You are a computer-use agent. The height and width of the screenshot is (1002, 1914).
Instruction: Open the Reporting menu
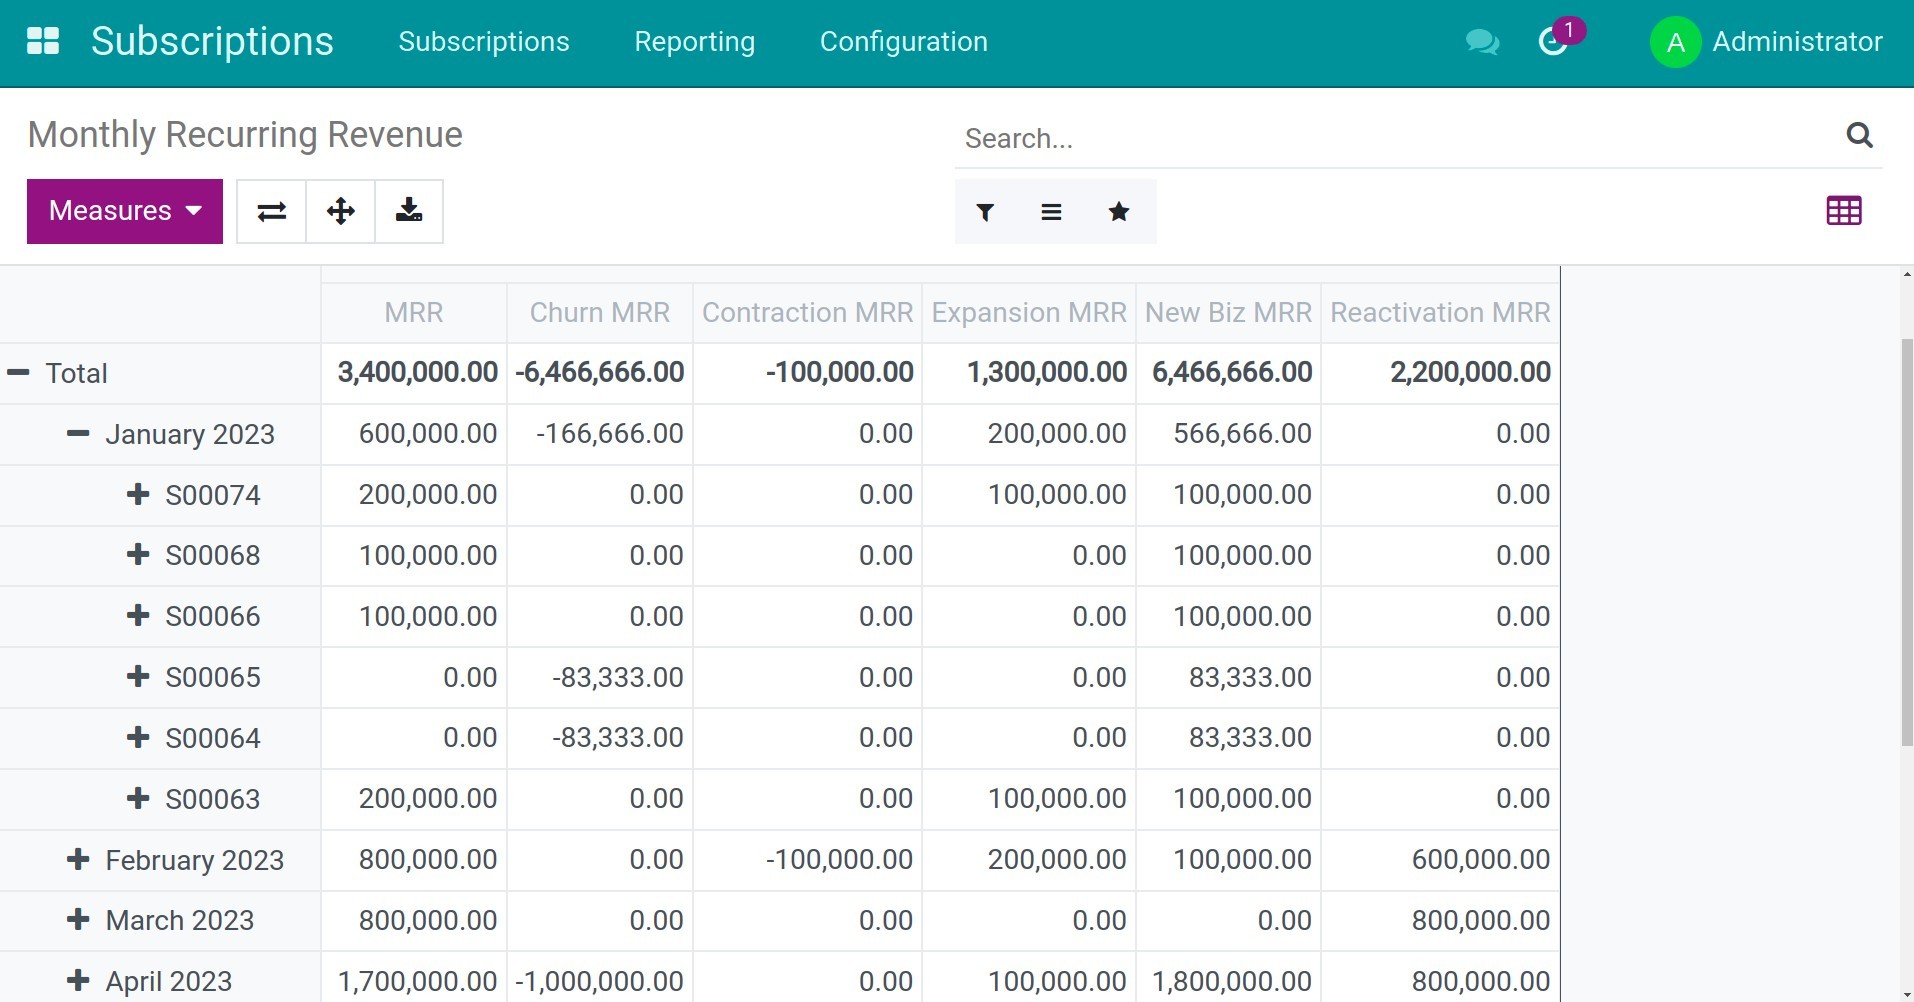tap(695, 42)
